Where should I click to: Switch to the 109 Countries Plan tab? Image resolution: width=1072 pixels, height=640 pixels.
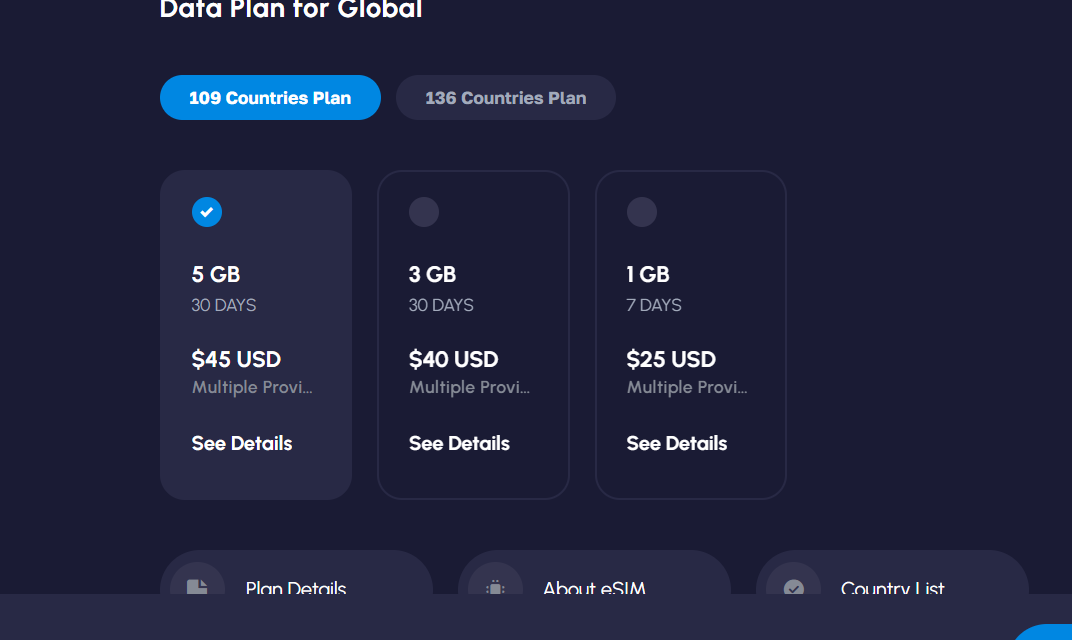270,98
